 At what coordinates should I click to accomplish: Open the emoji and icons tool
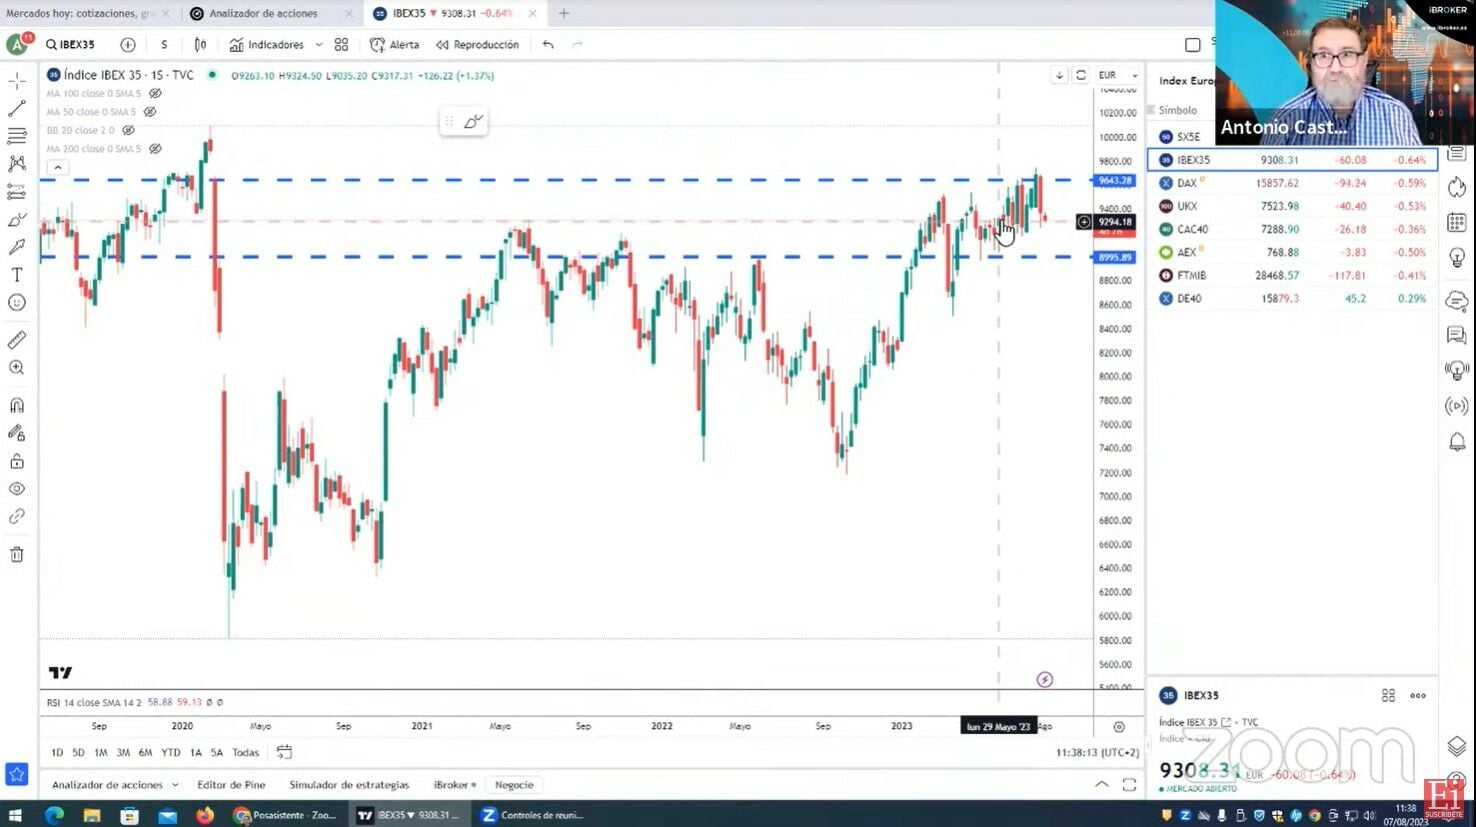click(17, 302)
